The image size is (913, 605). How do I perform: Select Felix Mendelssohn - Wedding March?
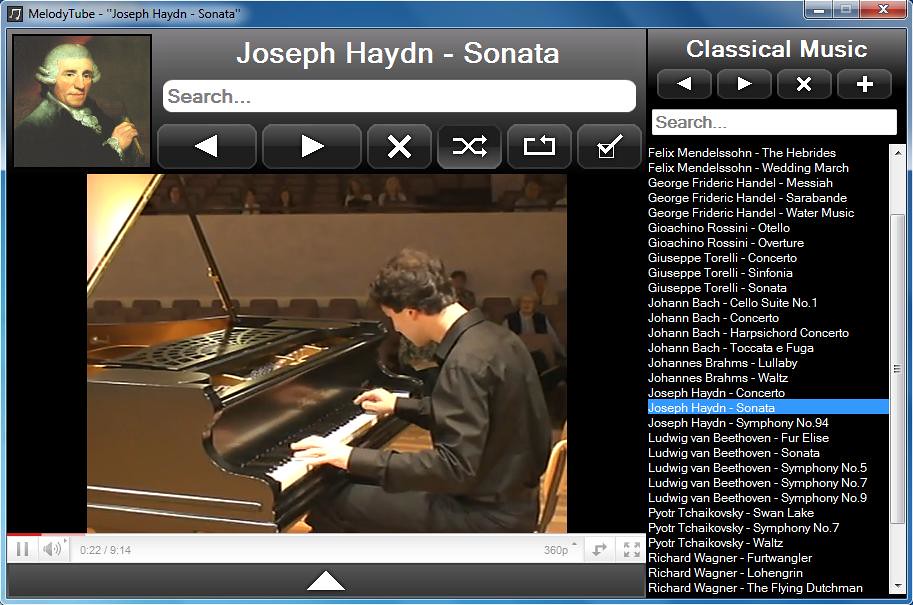768,168
